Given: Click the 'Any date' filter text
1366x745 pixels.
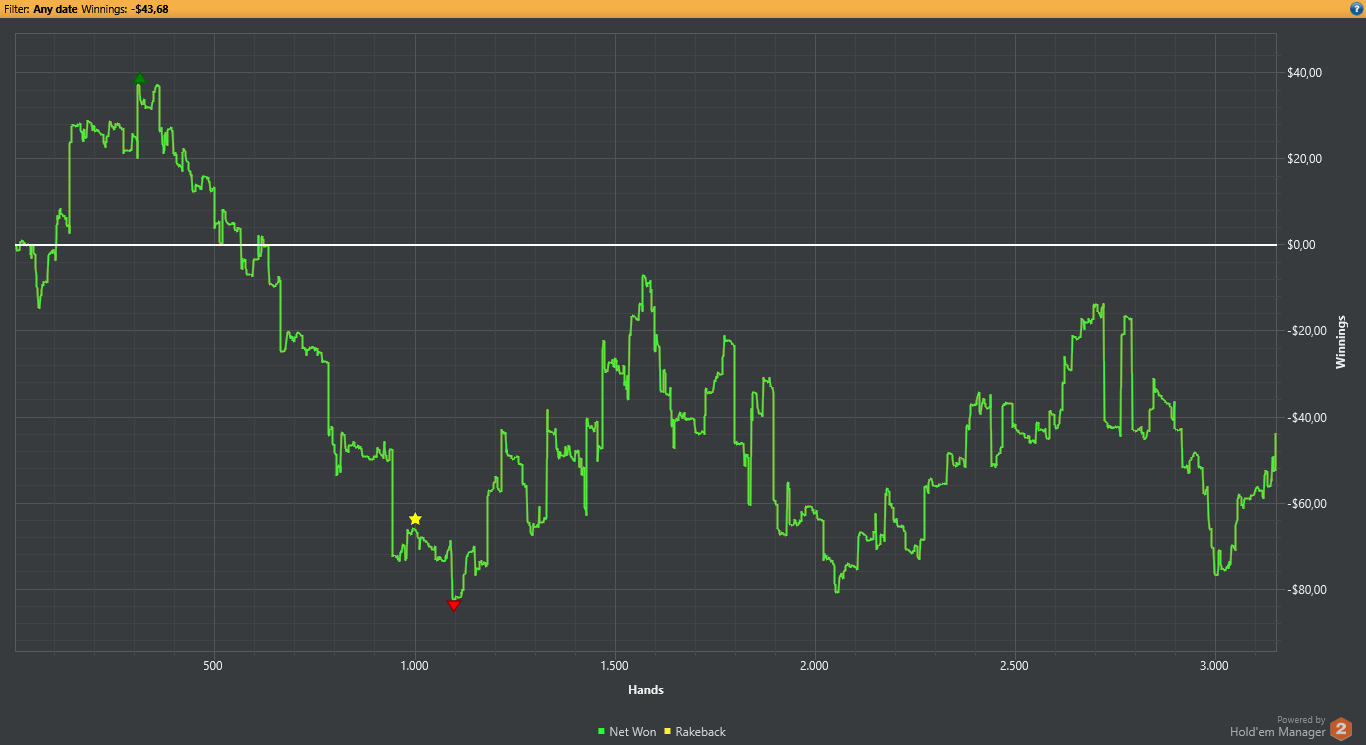Looking at the screenshot, I should point(54,9).
